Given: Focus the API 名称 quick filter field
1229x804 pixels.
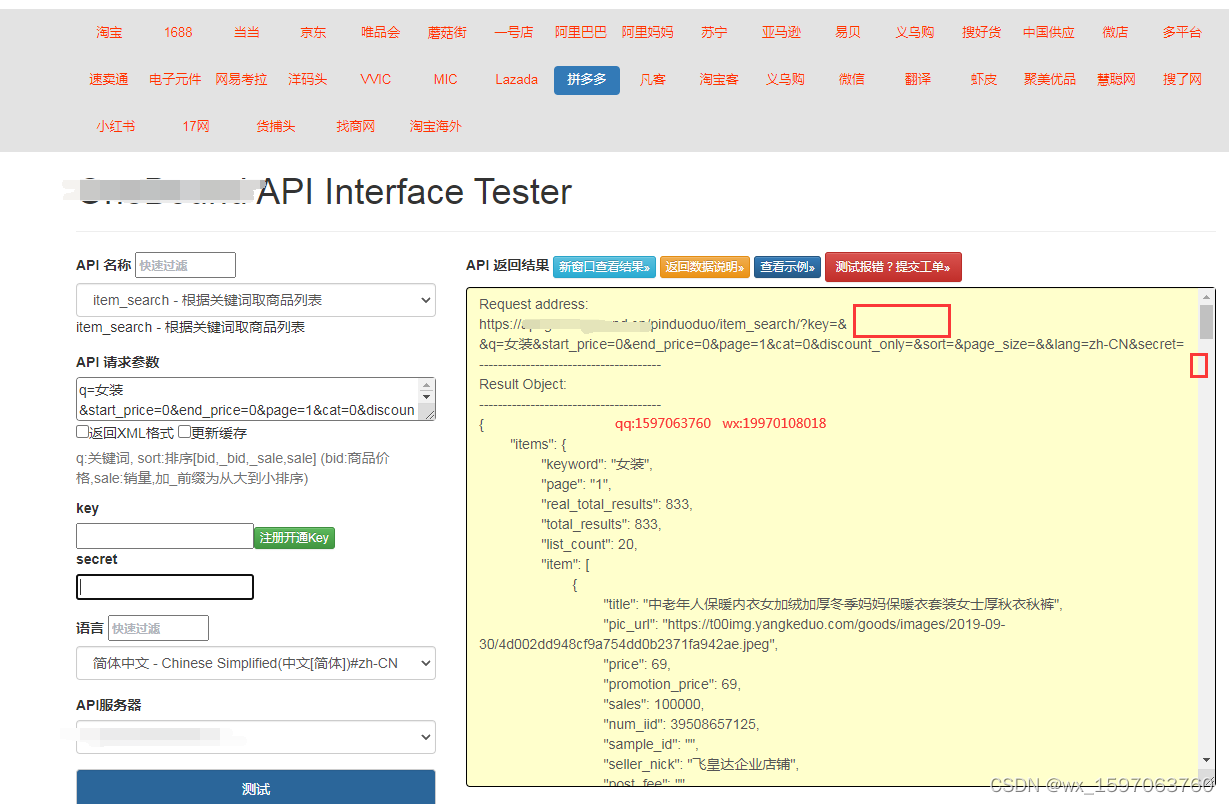Looking at the screenshot, I should click(185, 265).
